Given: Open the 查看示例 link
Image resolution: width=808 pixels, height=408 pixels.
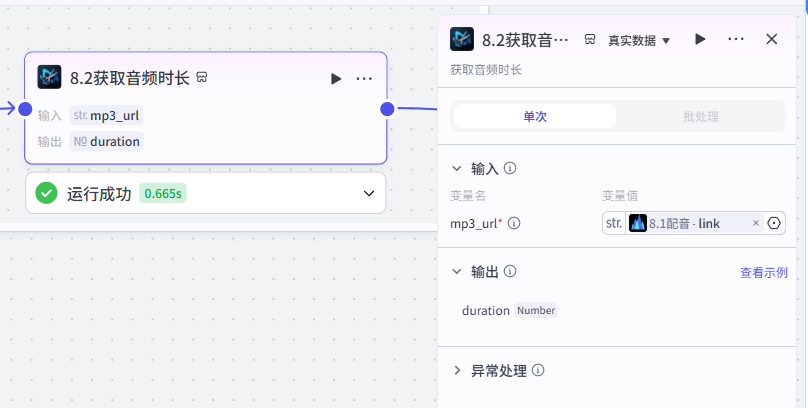Looking at the screenshot, I should point(764,273).
